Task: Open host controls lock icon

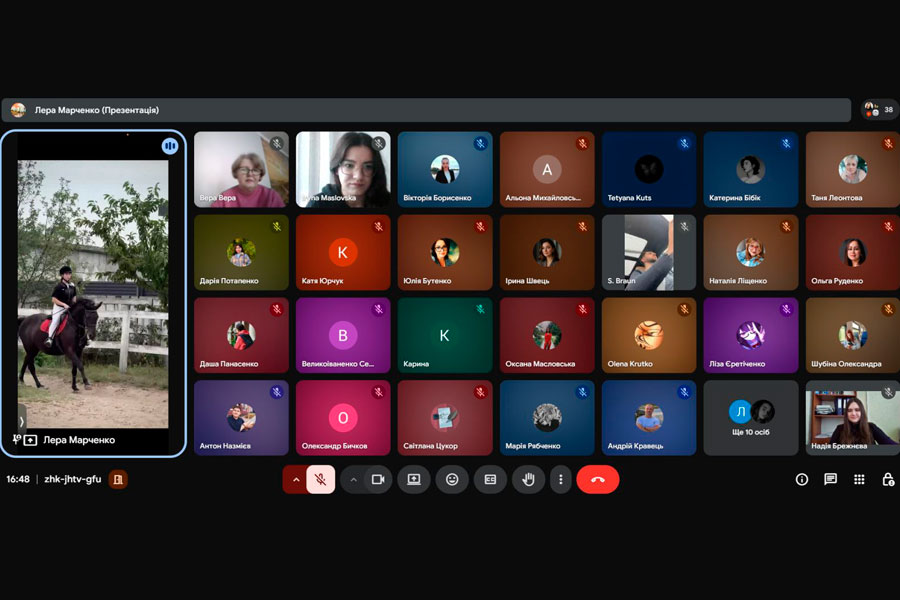Action: click(888, 479)
